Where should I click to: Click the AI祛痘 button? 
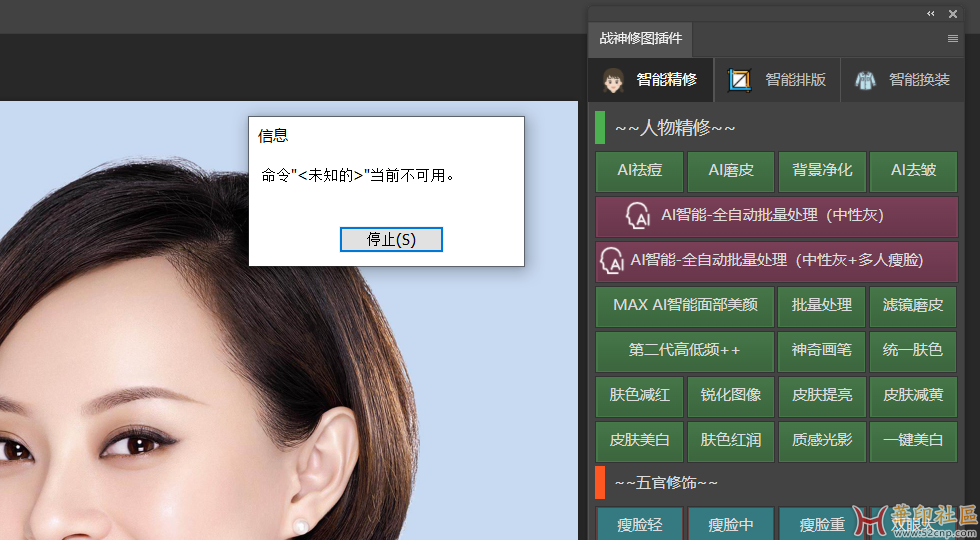point(640,171)
